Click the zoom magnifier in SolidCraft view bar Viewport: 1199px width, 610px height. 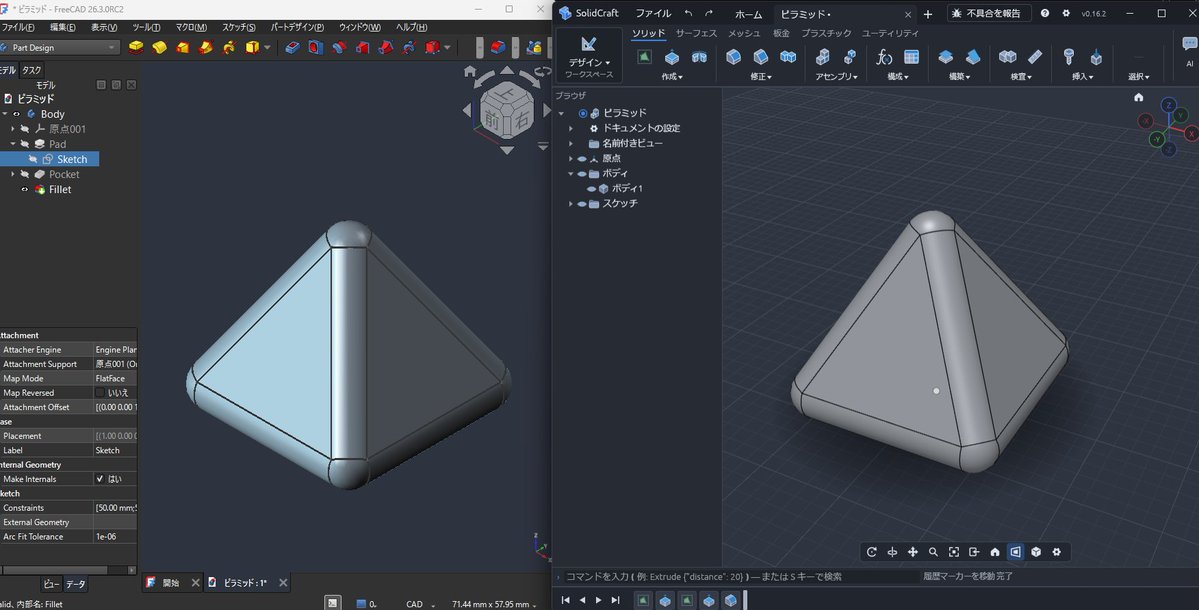(x=934, y=552)
